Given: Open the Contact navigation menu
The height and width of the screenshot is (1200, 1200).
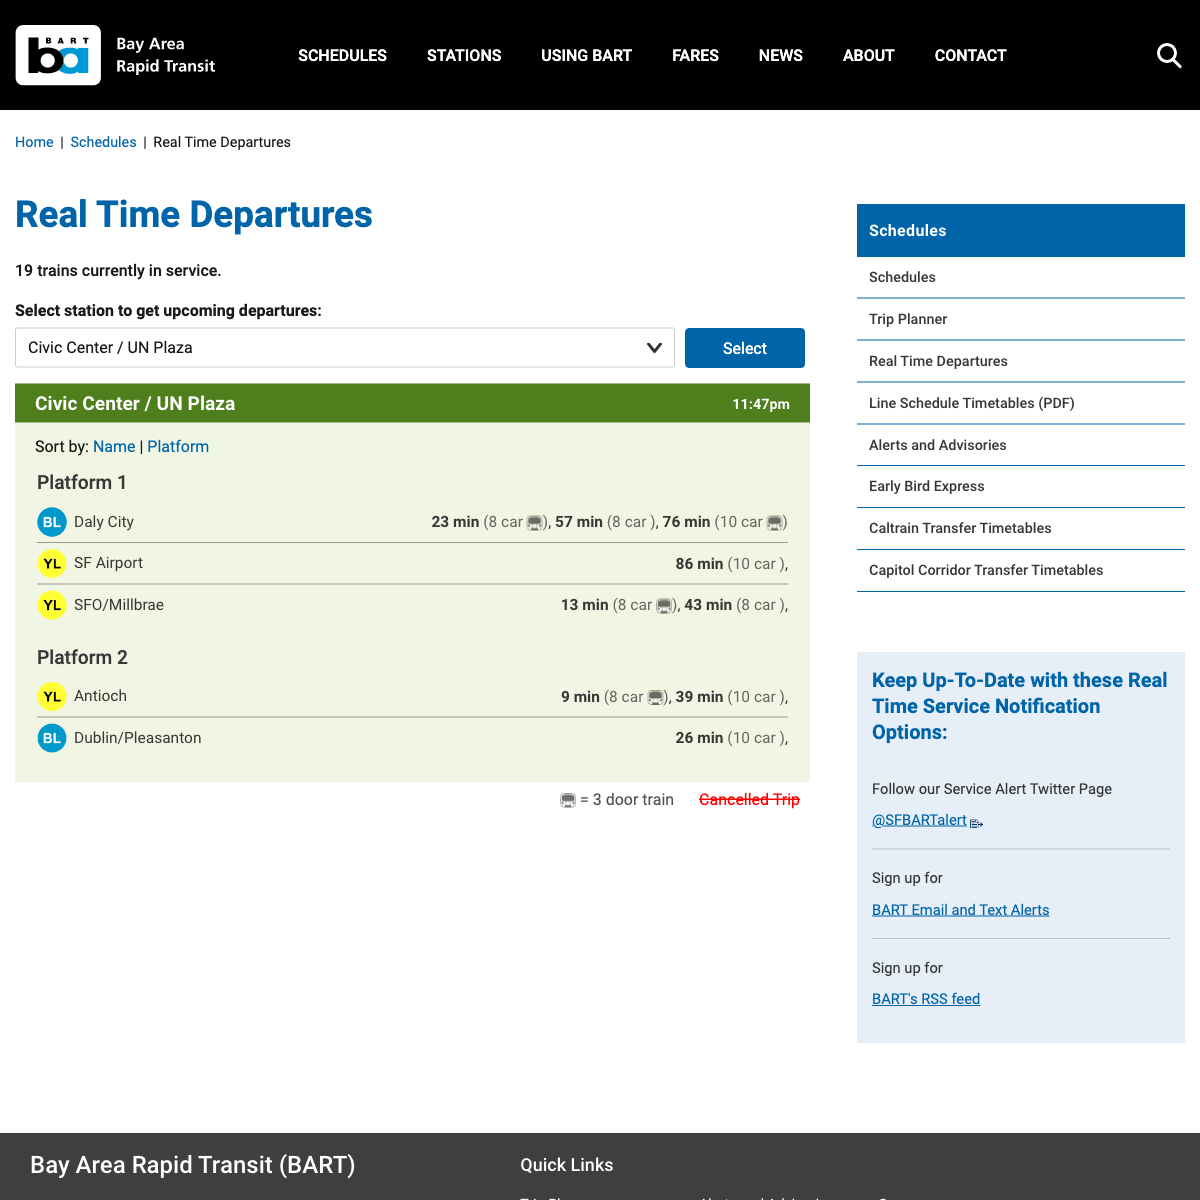Looking at the screenshot, I should (x=970, y=55).
